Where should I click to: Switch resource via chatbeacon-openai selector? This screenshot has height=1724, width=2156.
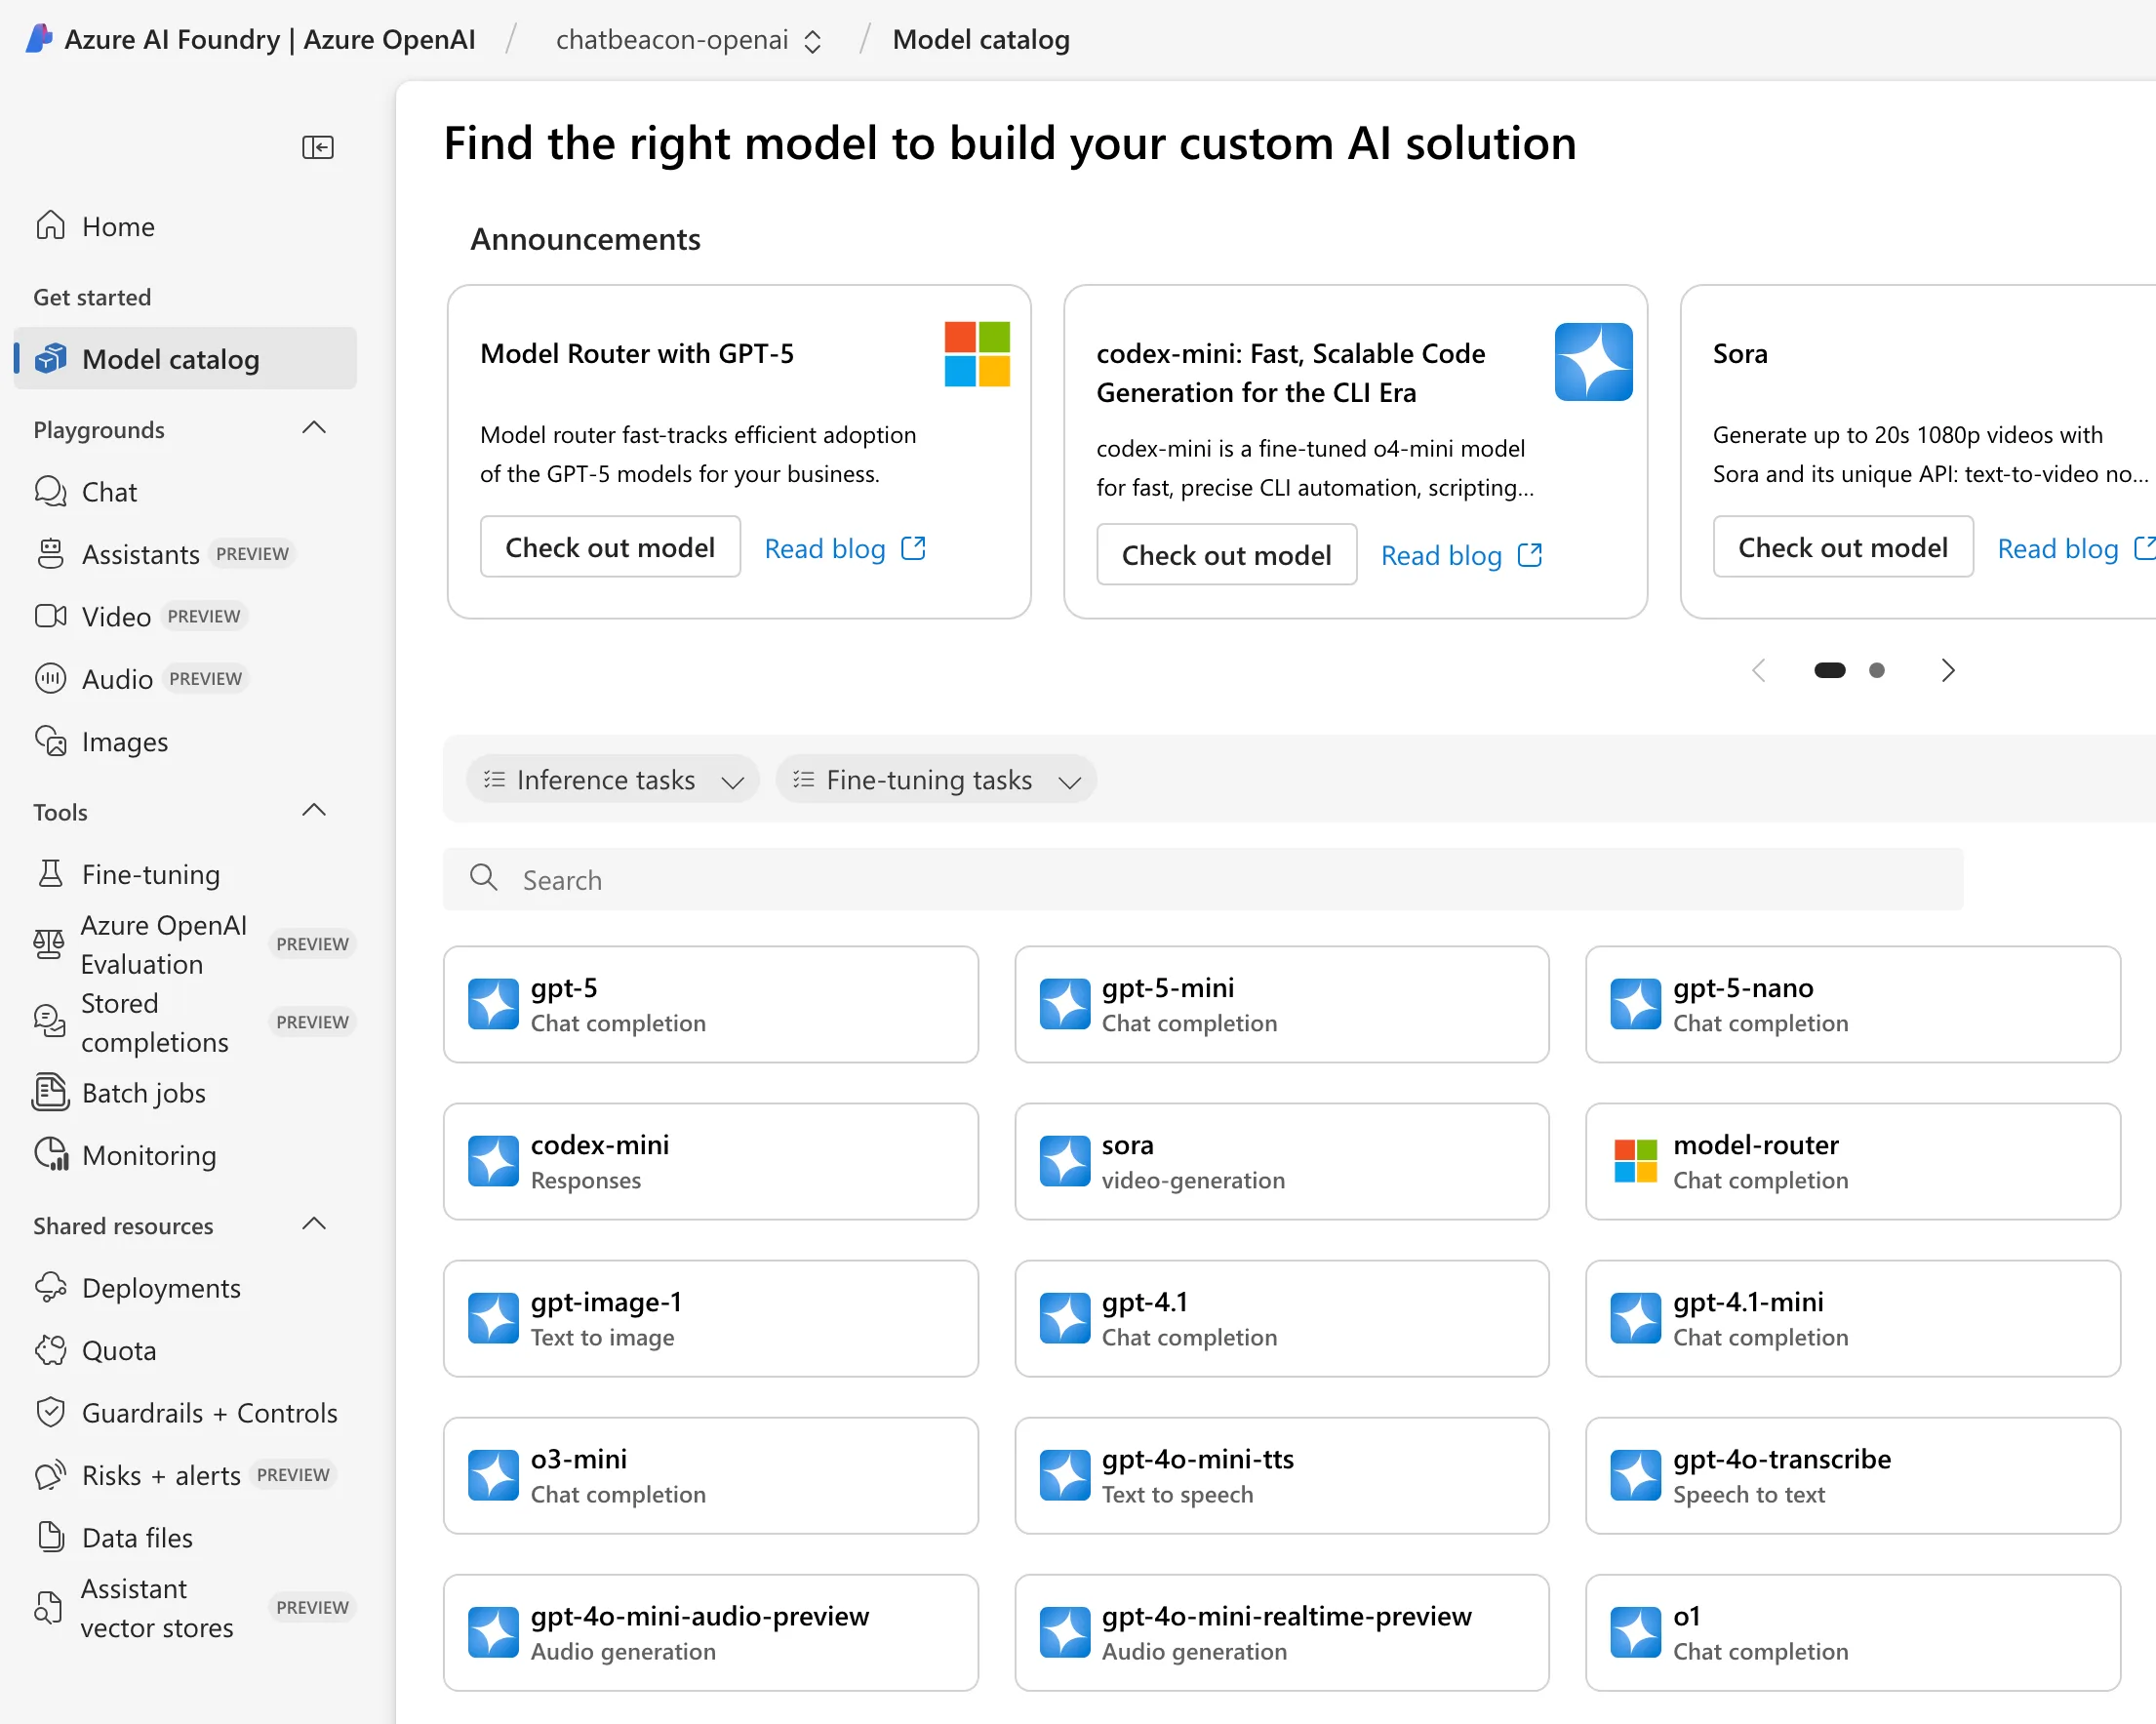[689, 40]
